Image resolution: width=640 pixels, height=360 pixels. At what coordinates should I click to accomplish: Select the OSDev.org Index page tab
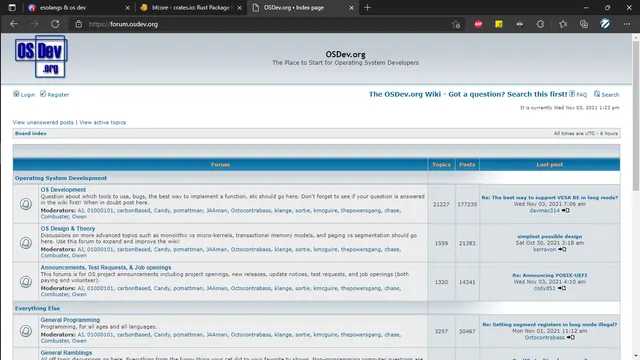[302, 7]
